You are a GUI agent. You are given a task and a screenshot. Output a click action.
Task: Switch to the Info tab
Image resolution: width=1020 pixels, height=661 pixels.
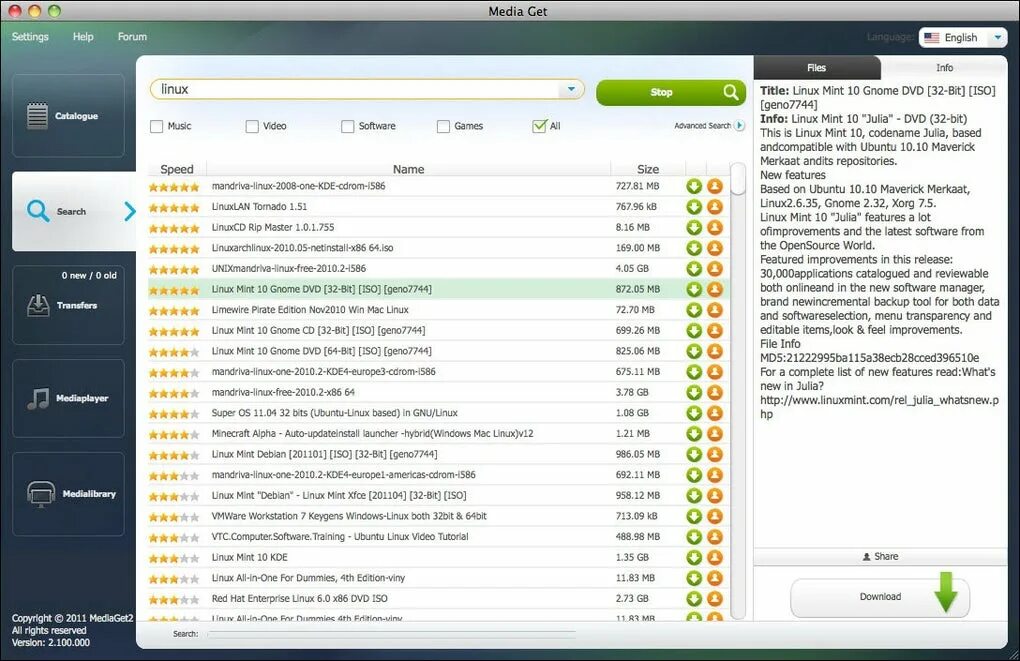pos(944,68)
